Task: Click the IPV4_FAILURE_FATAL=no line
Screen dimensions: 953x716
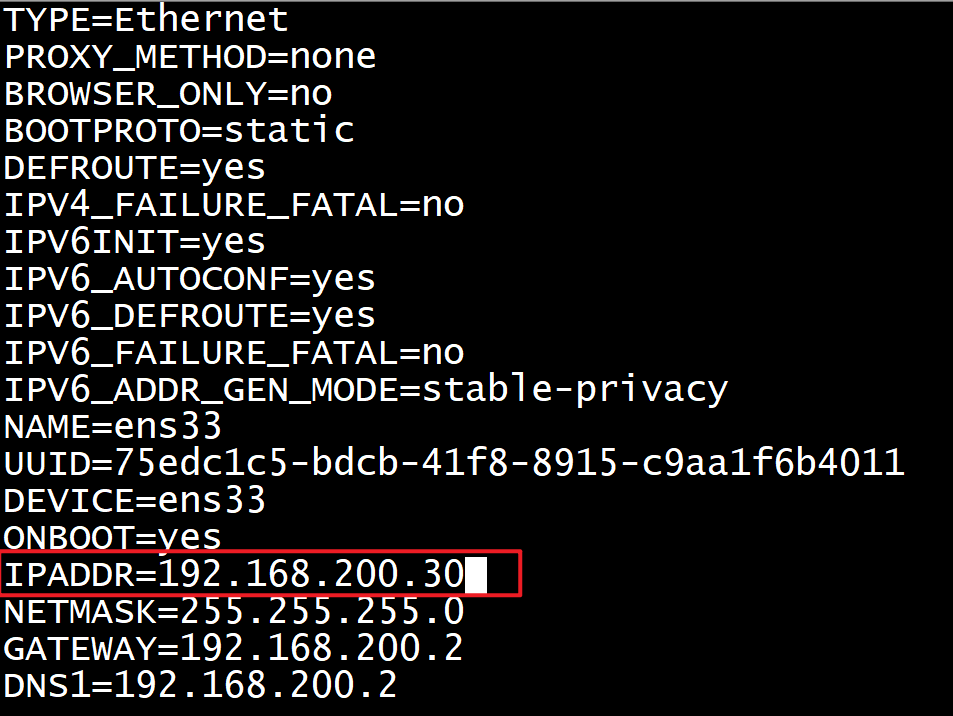Action: point(234,204)
